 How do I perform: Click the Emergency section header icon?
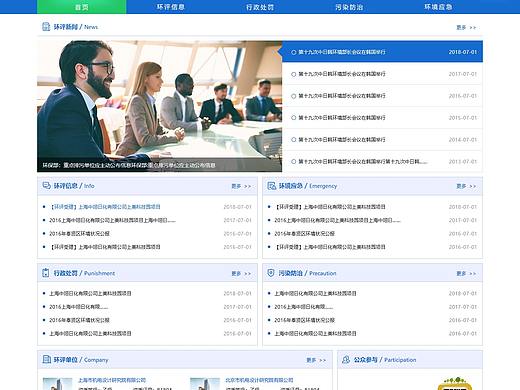272,186
